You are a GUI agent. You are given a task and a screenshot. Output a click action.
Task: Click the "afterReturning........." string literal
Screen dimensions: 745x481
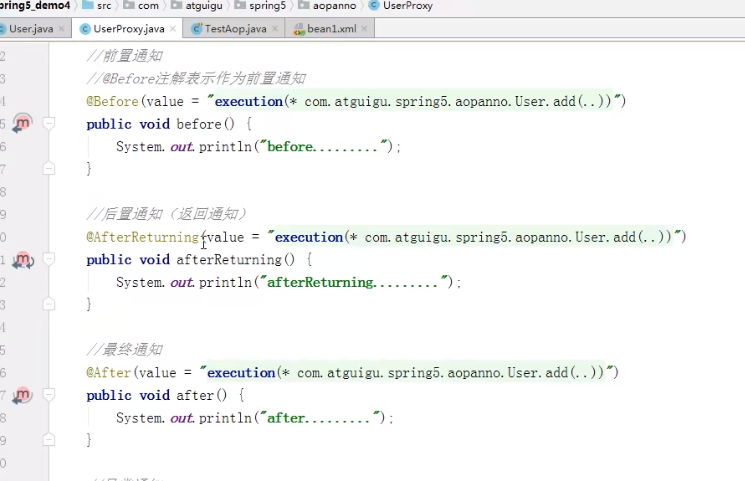point(355,282)
